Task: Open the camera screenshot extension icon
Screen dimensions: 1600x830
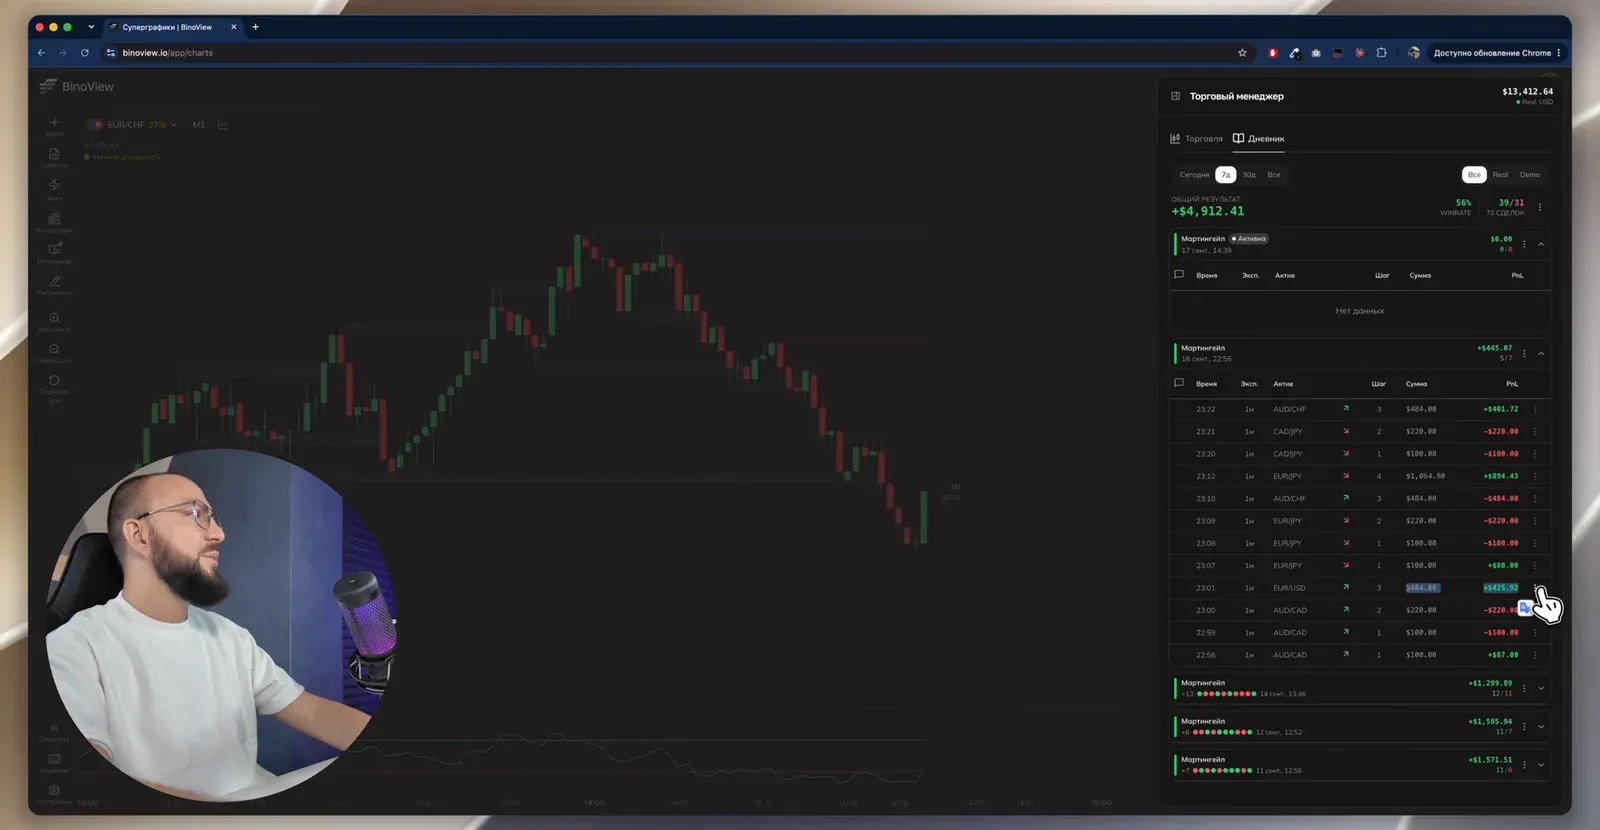Action: (x=1316, y=53)
